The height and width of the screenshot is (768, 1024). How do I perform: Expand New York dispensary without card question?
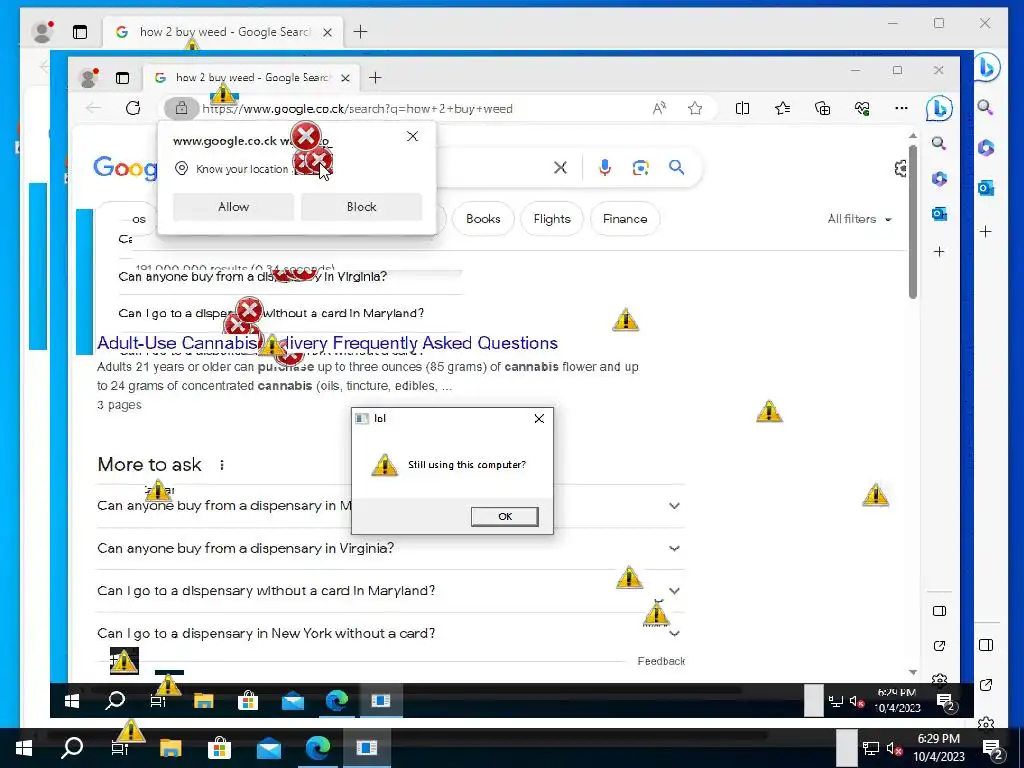(389, 633)
